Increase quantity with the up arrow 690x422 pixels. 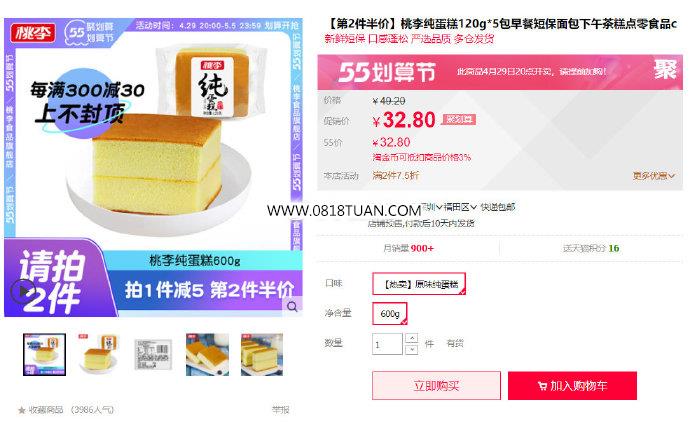pyautogui.click(x=411, y=338)
